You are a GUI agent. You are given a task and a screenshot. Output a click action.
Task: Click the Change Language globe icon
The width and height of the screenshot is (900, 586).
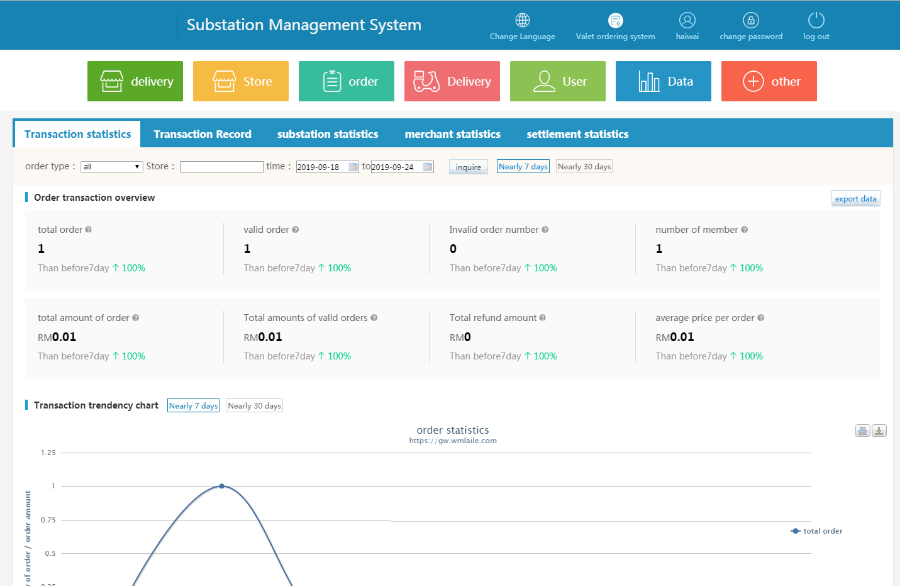(x=522, y=20)
